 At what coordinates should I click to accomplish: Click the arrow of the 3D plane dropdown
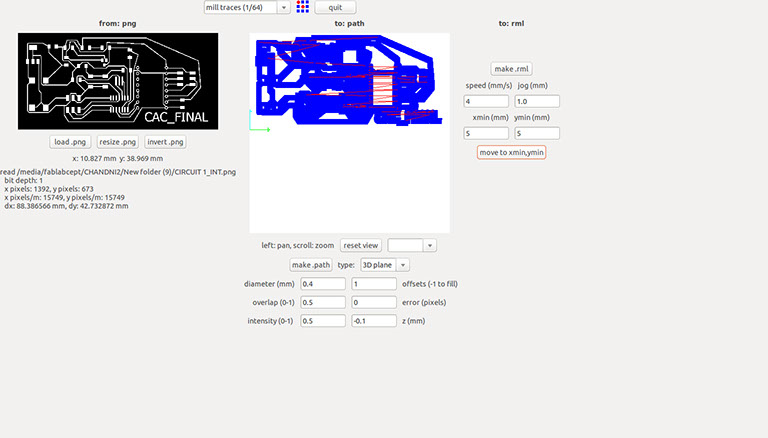[403, 265]
